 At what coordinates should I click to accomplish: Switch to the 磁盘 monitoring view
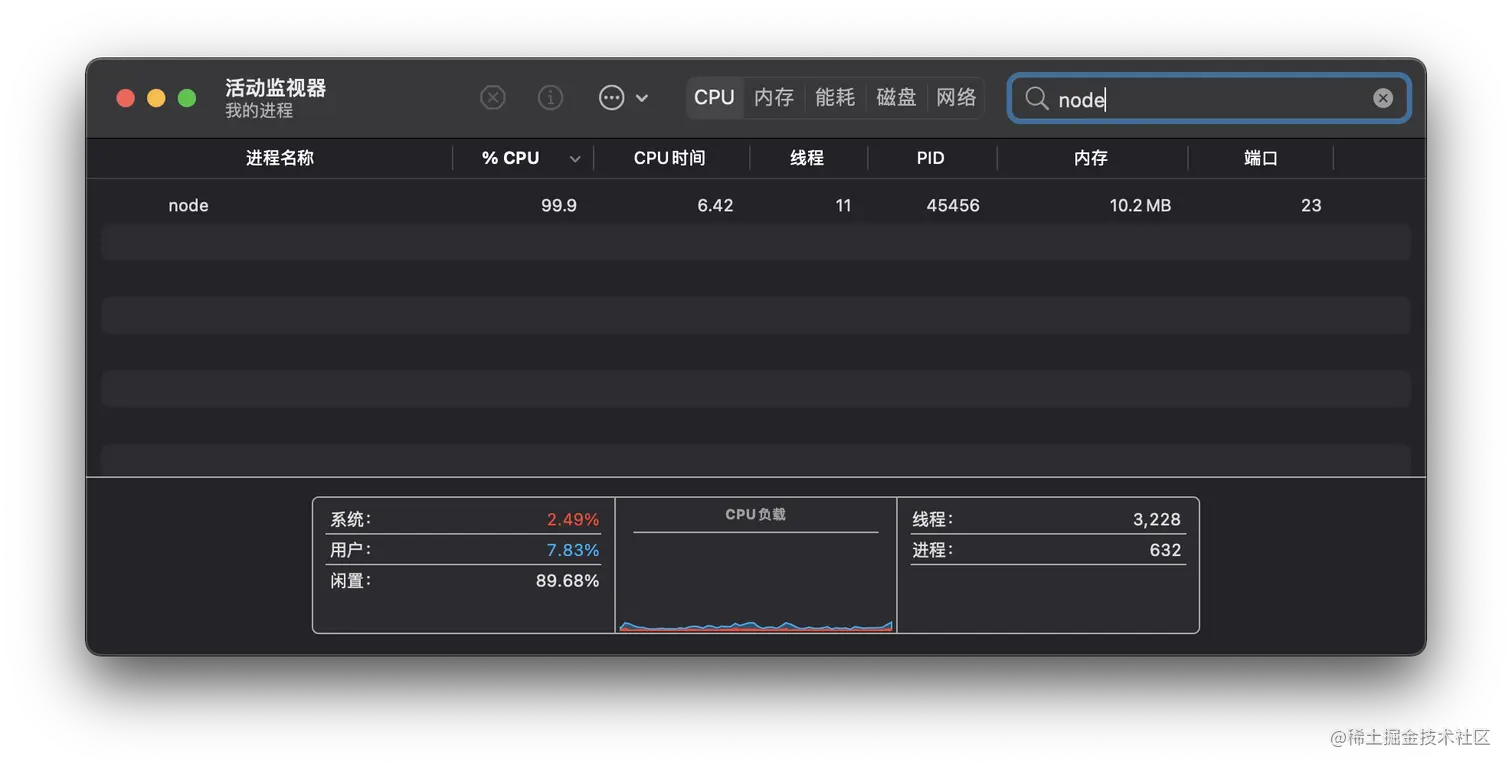pyautogui.click(x=895, y=97)
